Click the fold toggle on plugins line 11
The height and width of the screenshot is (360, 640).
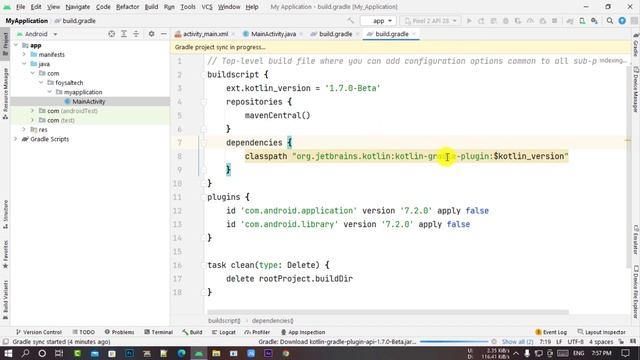click(x=203, y=197)
